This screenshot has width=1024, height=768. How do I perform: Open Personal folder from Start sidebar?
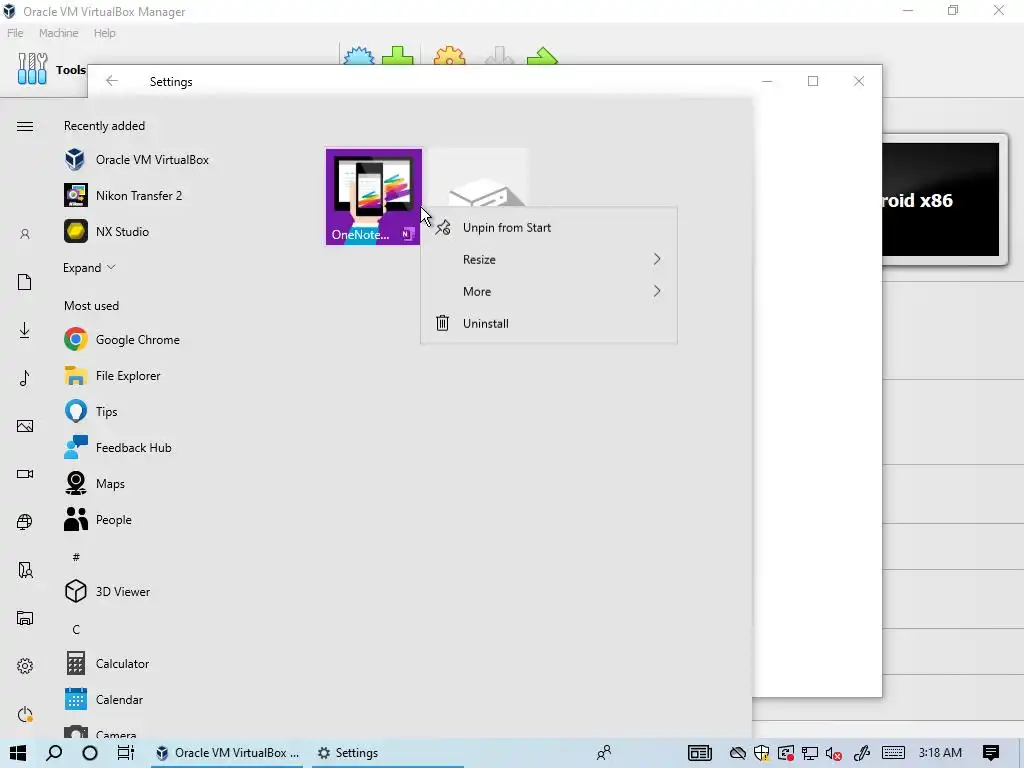pyautogui.click(x=25, y=570)
